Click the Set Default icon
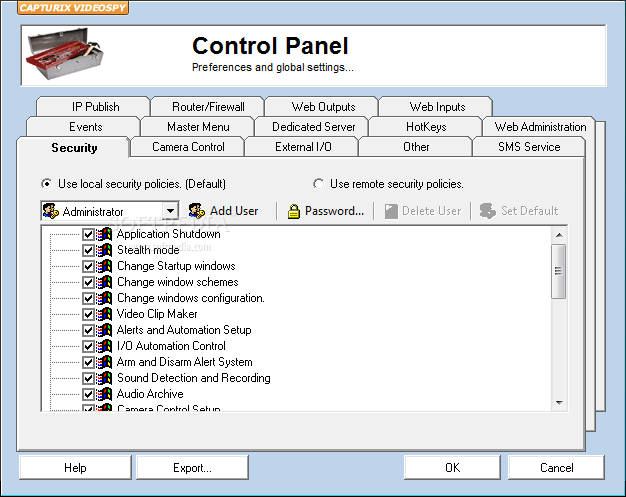This screenshot has width=626, height=497. point(488,211)
